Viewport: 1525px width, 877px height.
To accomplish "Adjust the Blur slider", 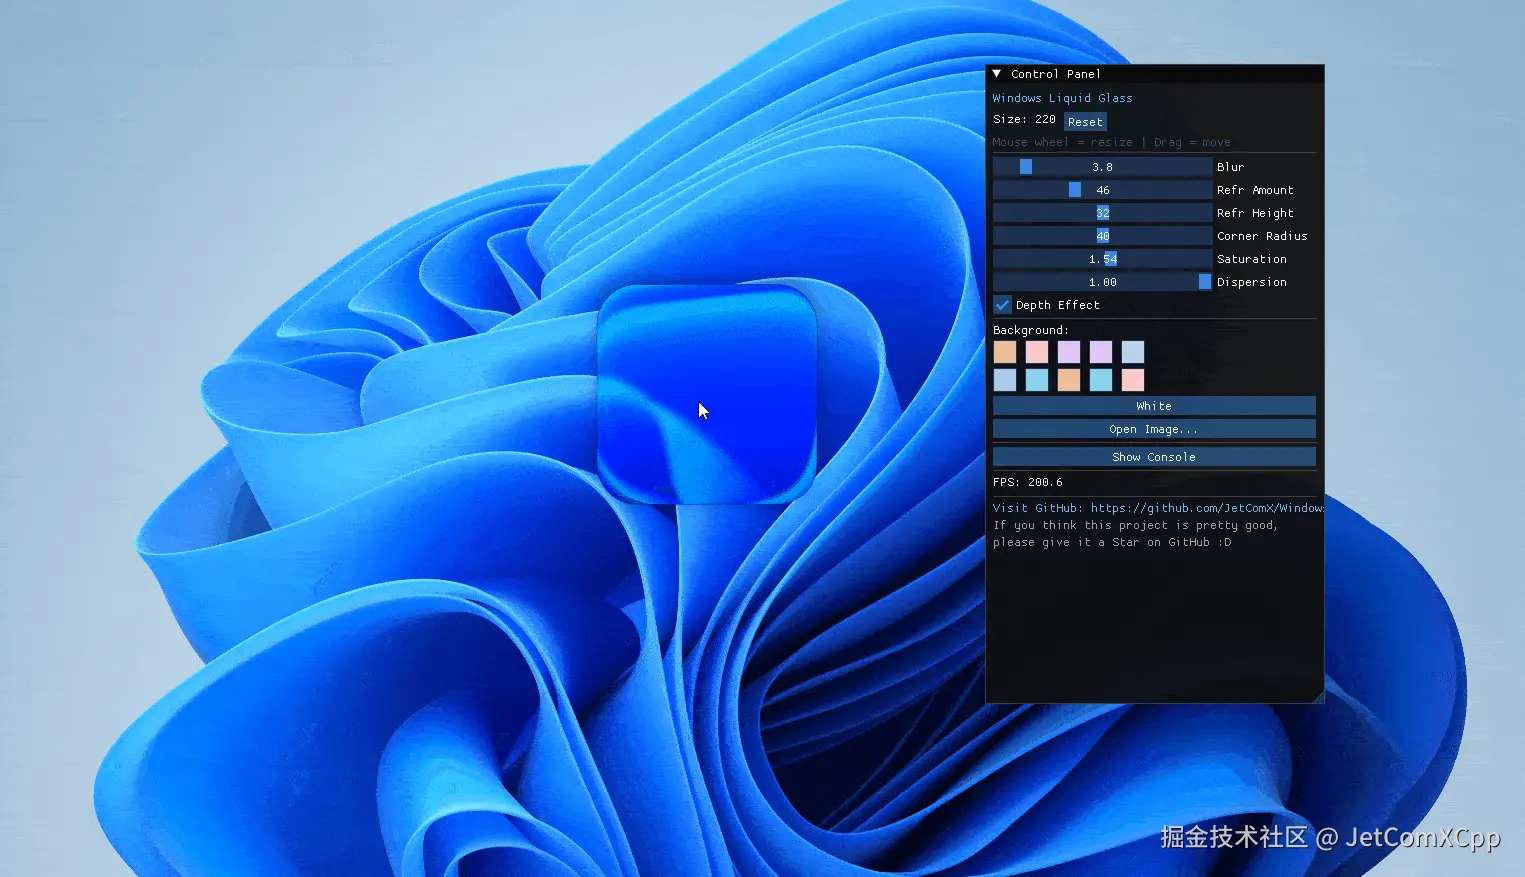I will 1102,167.
